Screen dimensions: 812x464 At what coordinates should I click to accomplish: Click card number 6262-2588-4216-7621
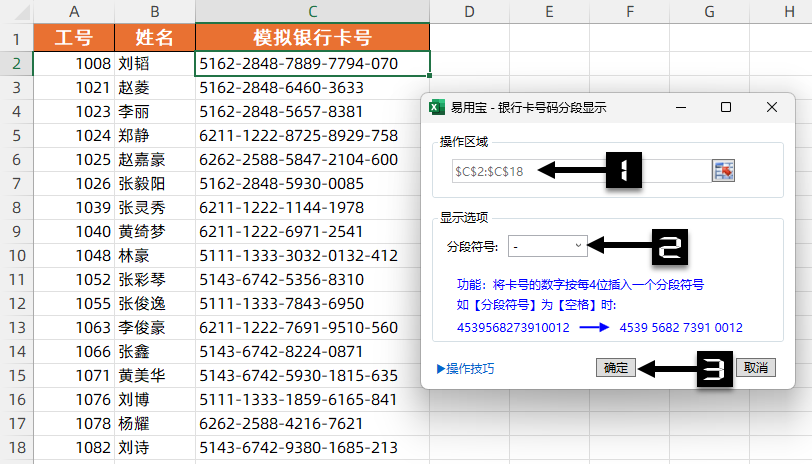[x=312, y=423]
